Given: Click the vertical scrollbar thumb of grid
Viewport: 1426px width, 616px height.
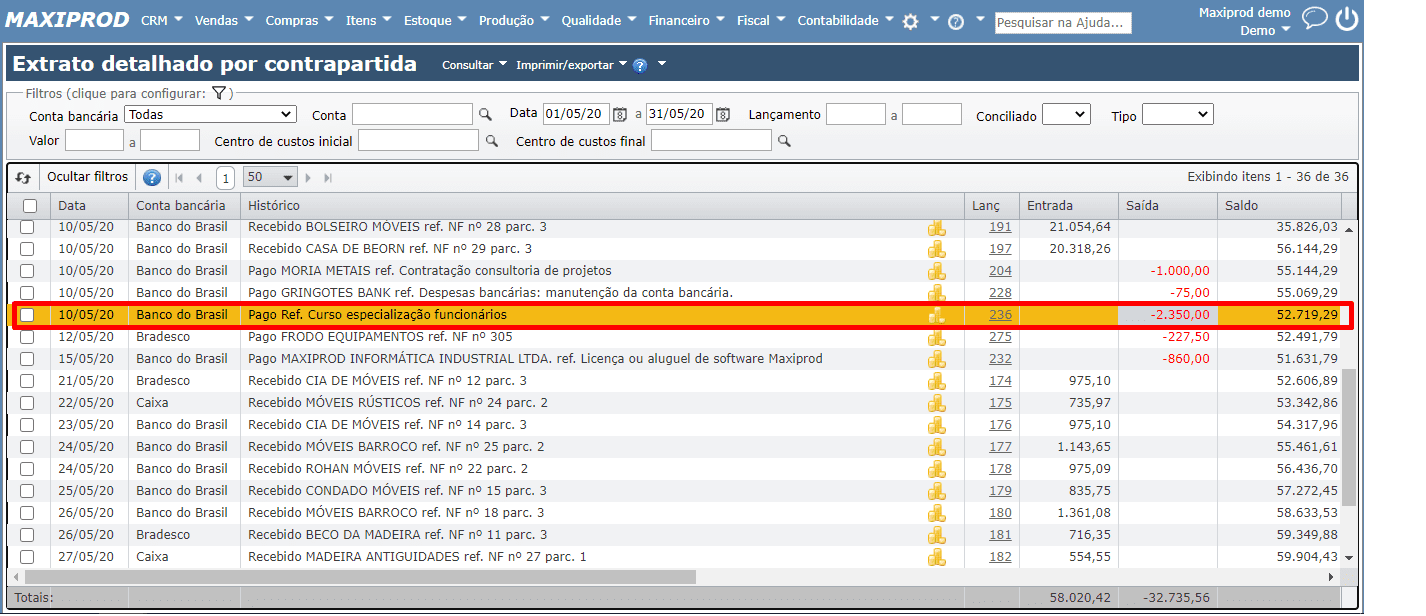Looking at the screenshot, I should pos(1348,437).
